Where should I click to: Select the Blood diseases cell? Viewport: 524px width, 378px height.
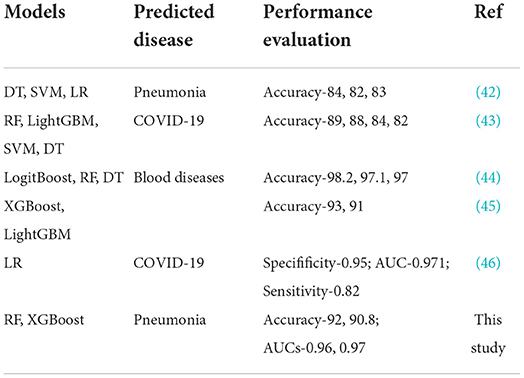point(179,177)
